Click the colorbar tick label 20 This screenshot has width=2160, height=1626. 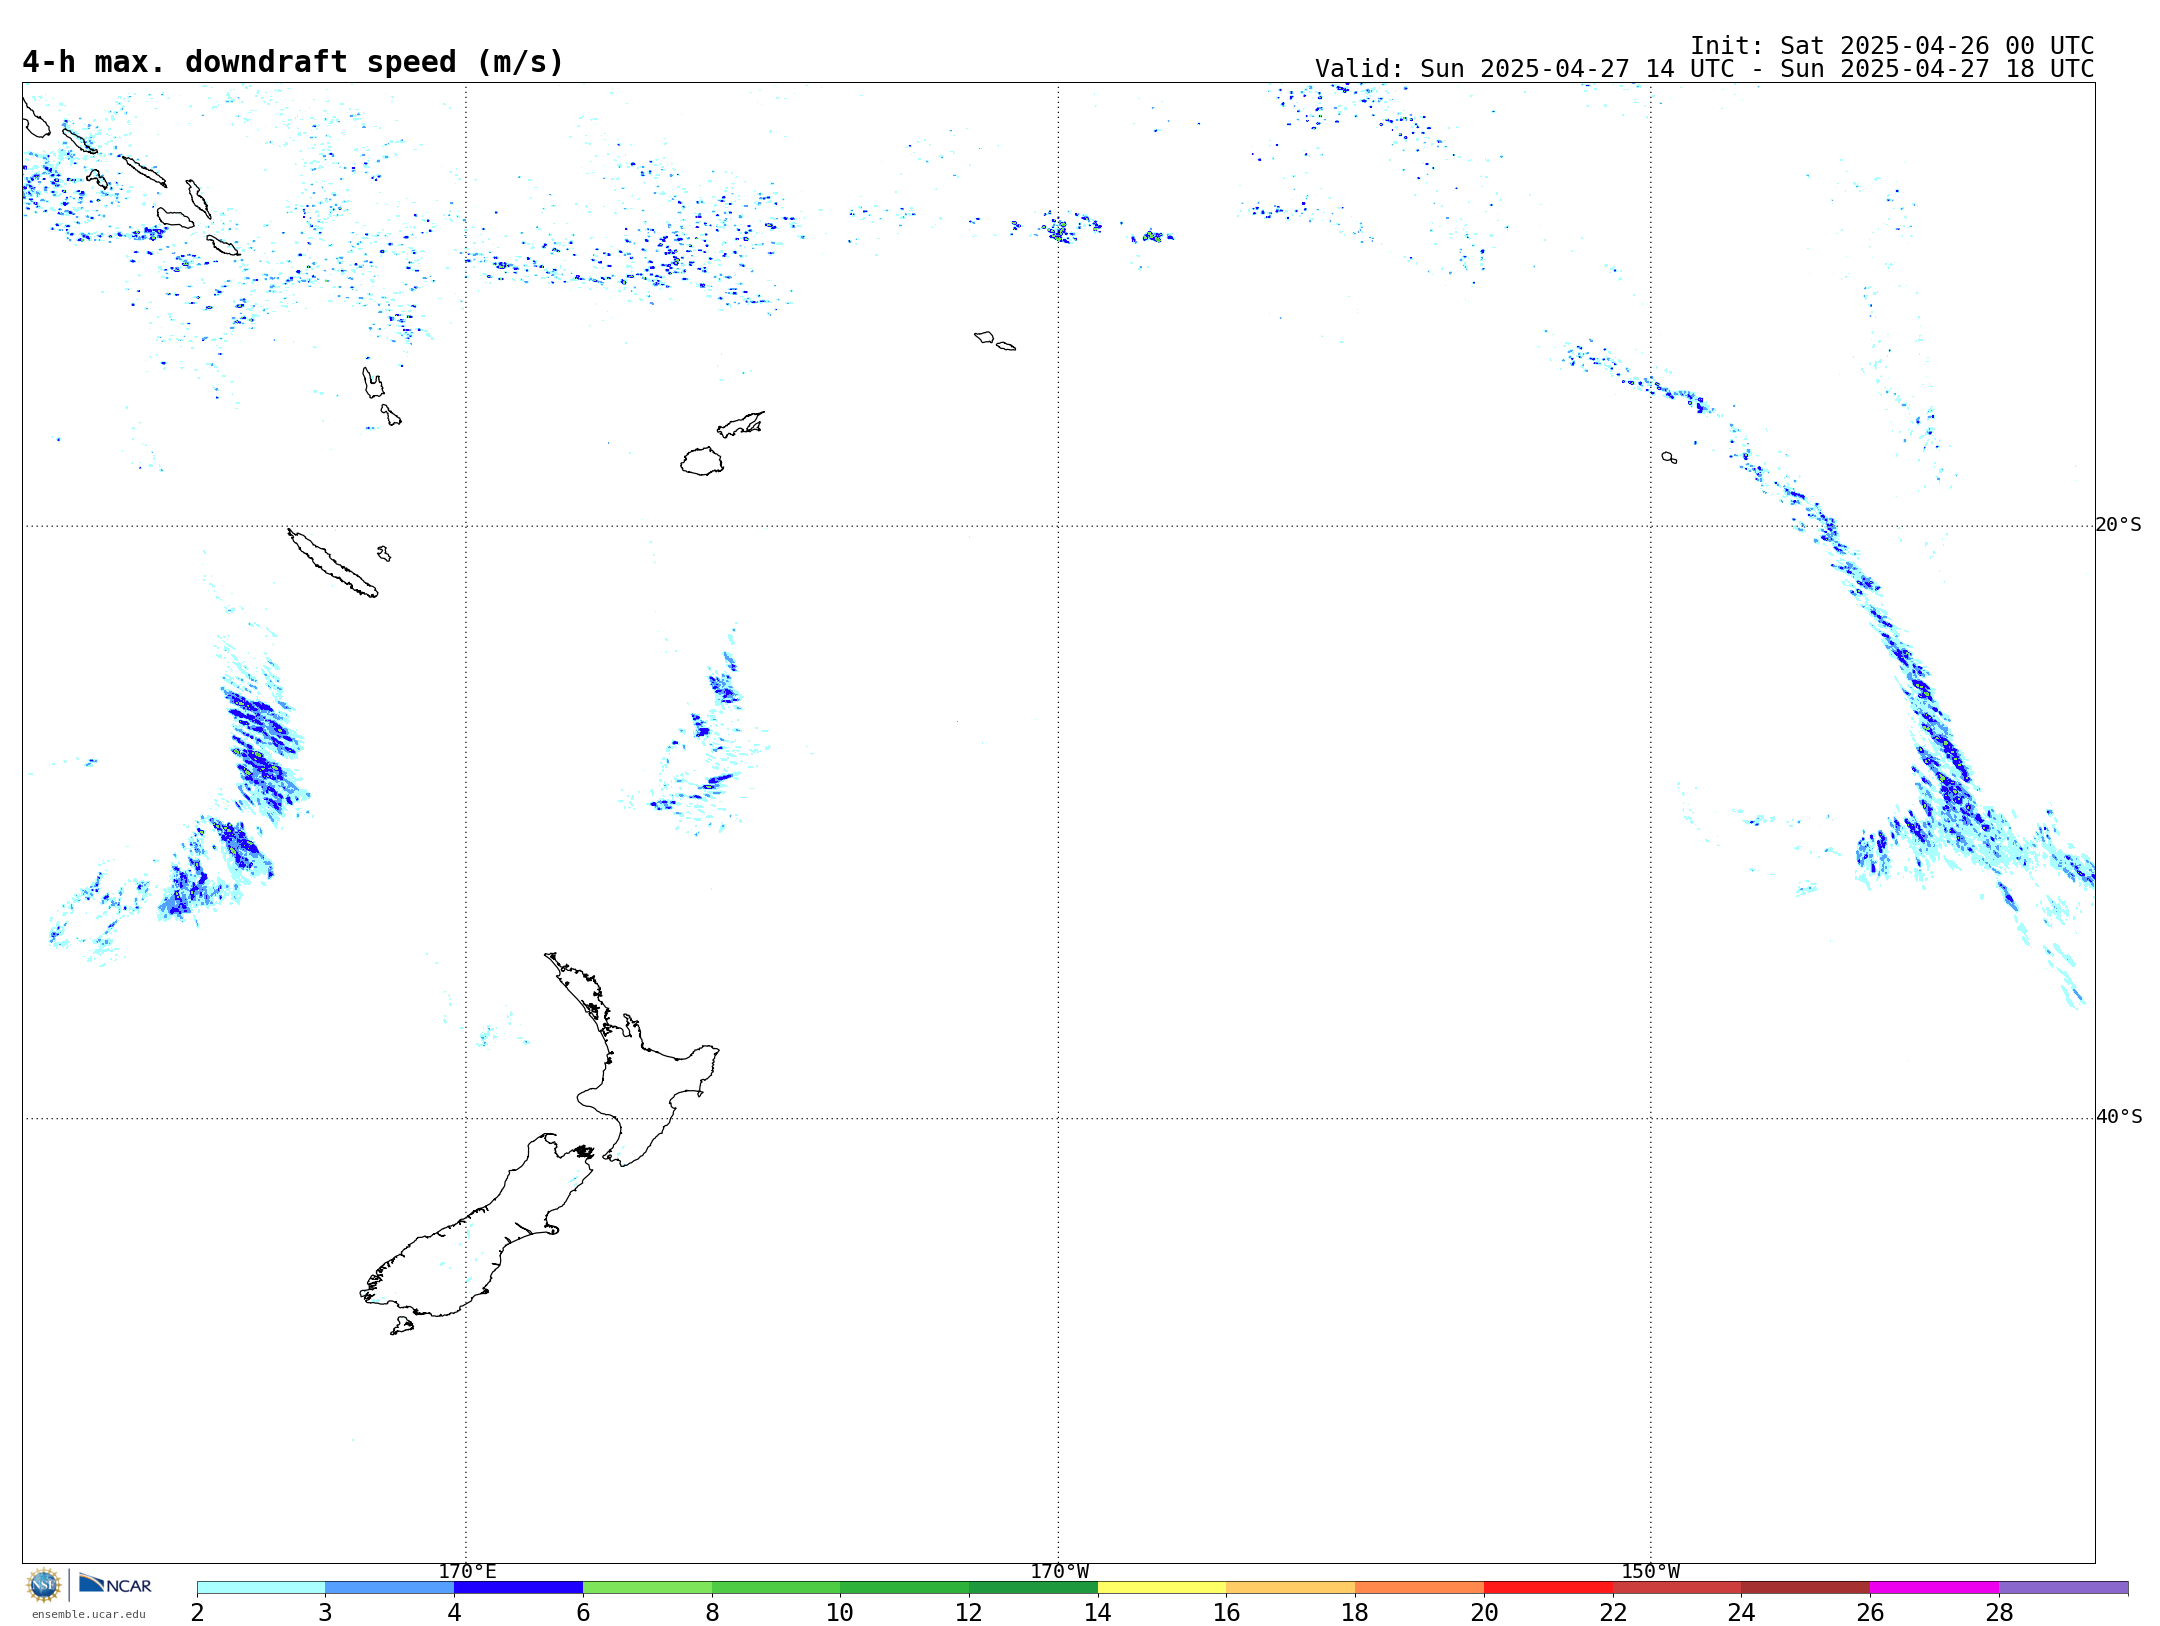(x=1484, y=1613)
